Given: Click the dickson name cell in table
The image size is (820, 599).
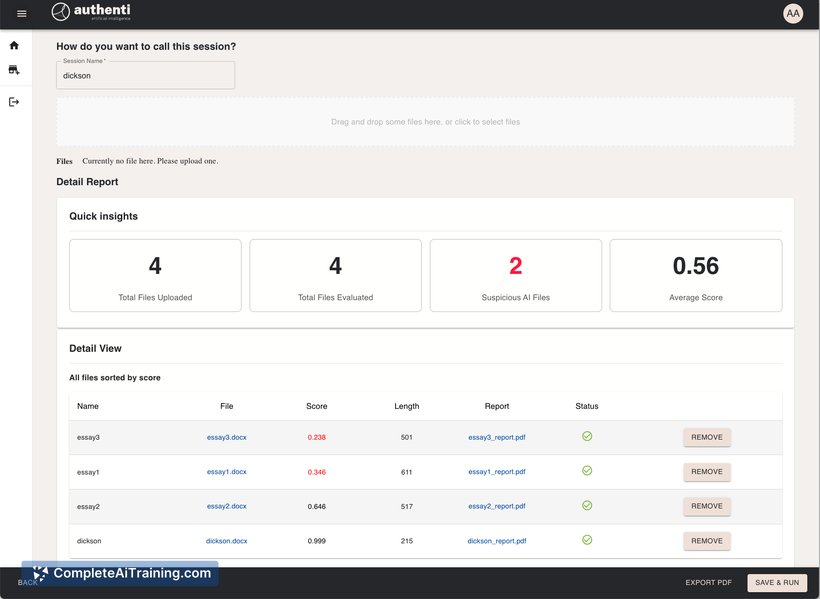Looking at the screenshot, I should coord(89,541).
